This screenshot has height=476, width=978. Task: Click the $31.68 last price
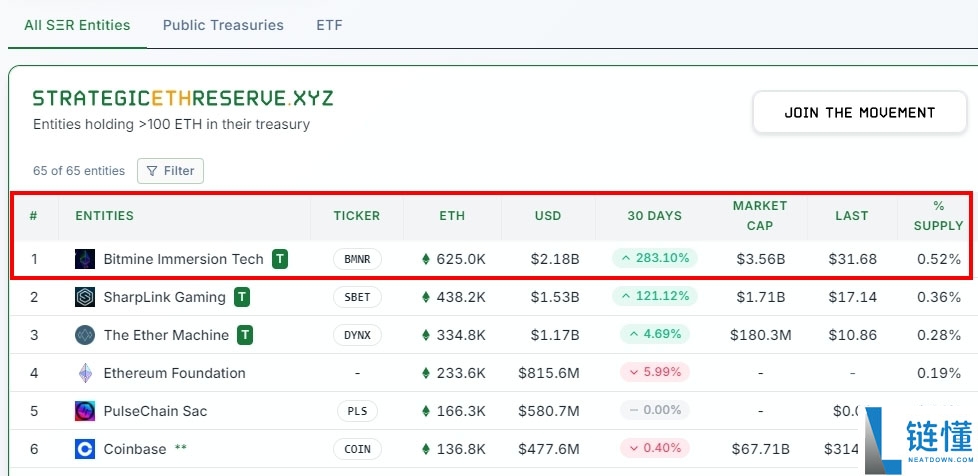[x=853, y=259]
